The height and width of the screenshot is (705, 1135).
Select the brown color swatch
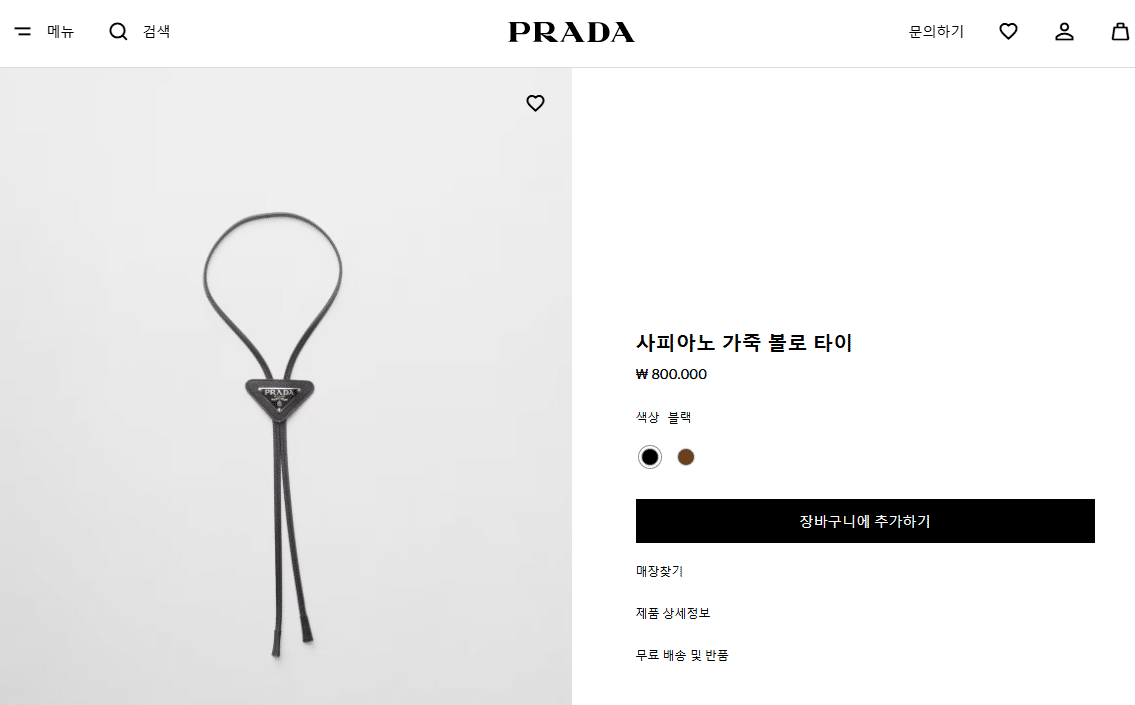coord(685,457)
